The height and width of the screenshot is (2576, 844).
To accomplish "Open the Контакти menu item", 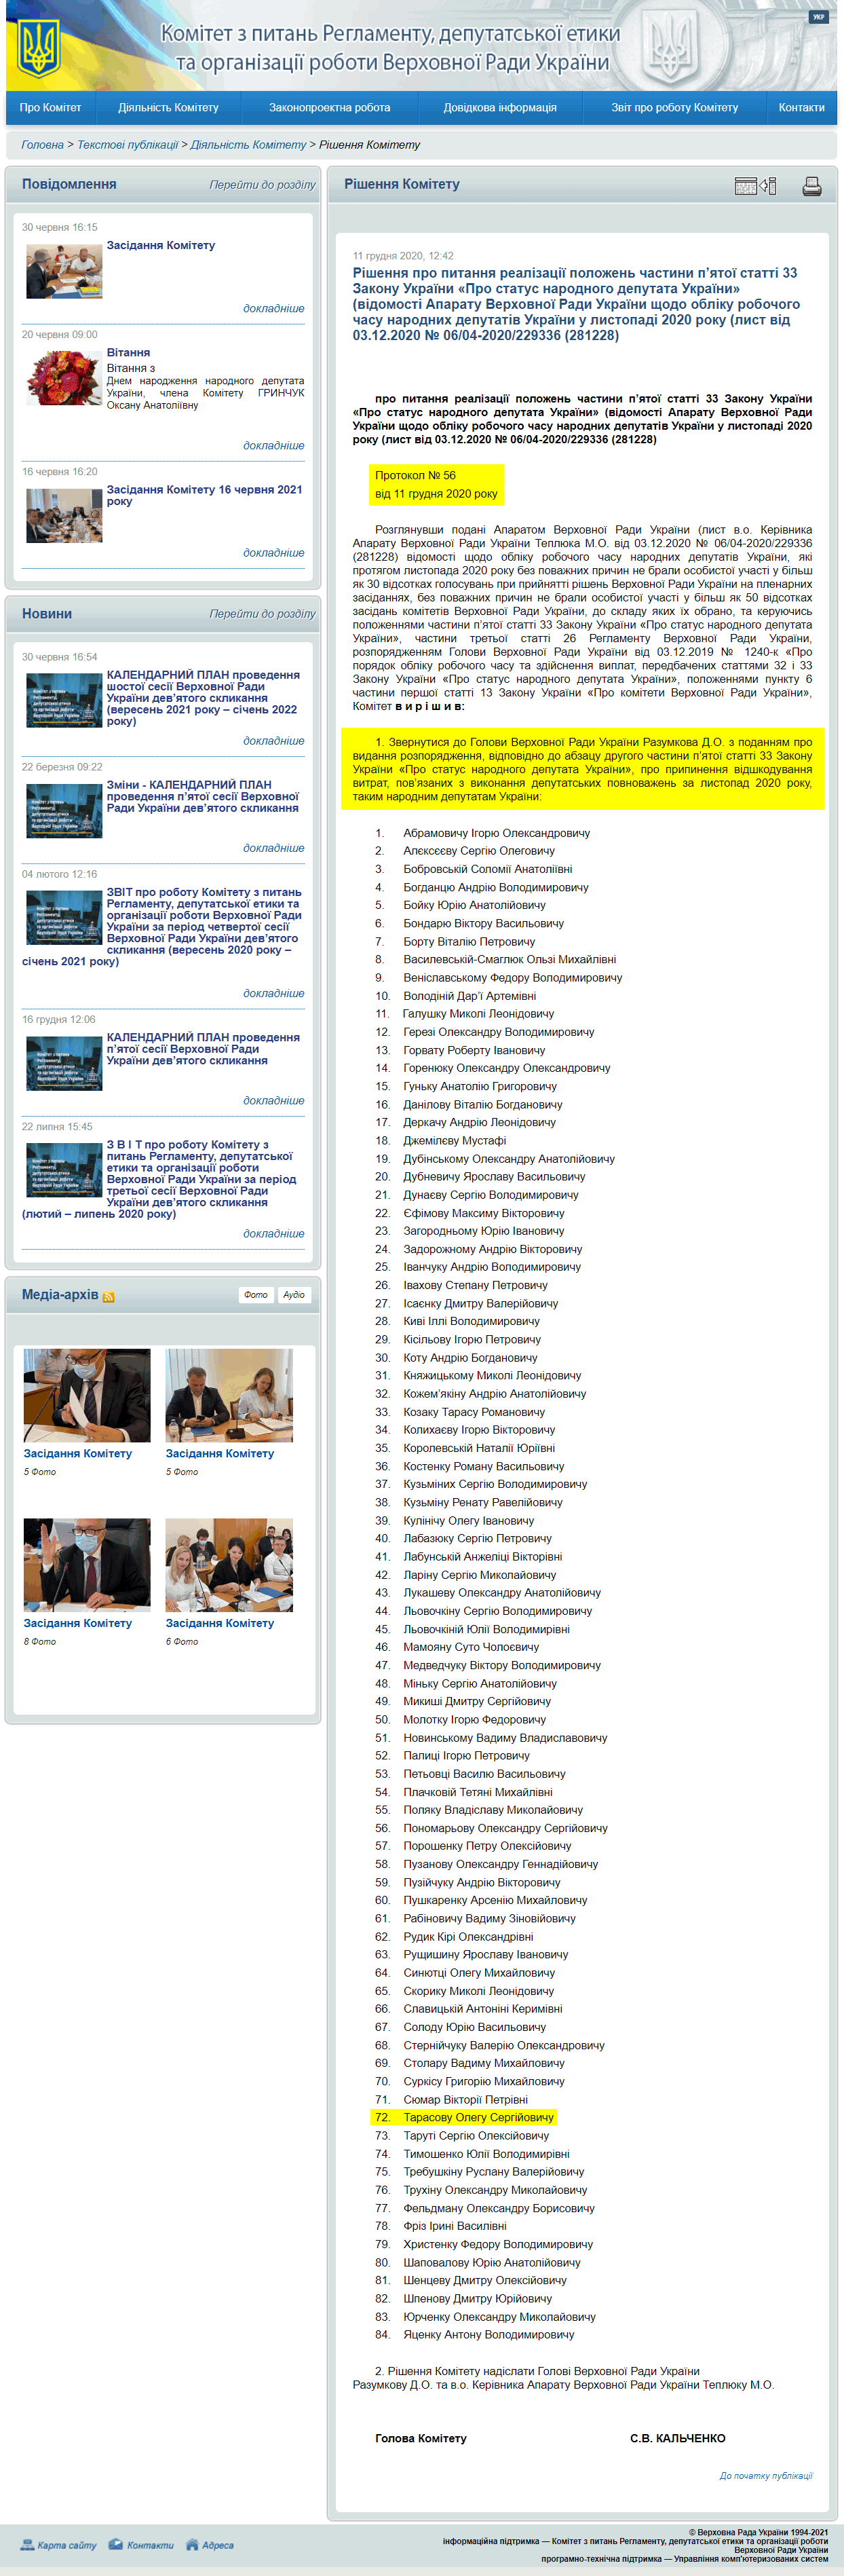I will coord(801,108).
